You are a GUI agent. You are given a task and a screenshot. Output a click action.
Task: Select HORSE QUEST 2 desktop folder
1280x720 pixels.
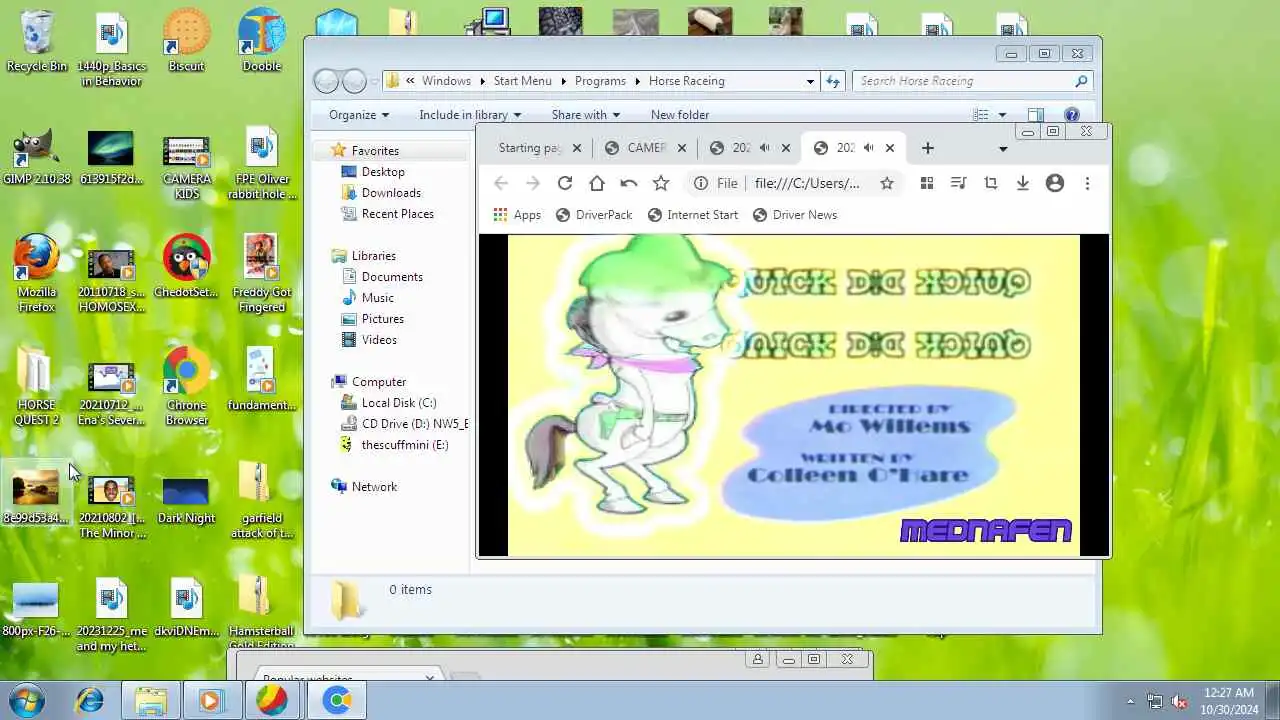[x=37, y=386]
